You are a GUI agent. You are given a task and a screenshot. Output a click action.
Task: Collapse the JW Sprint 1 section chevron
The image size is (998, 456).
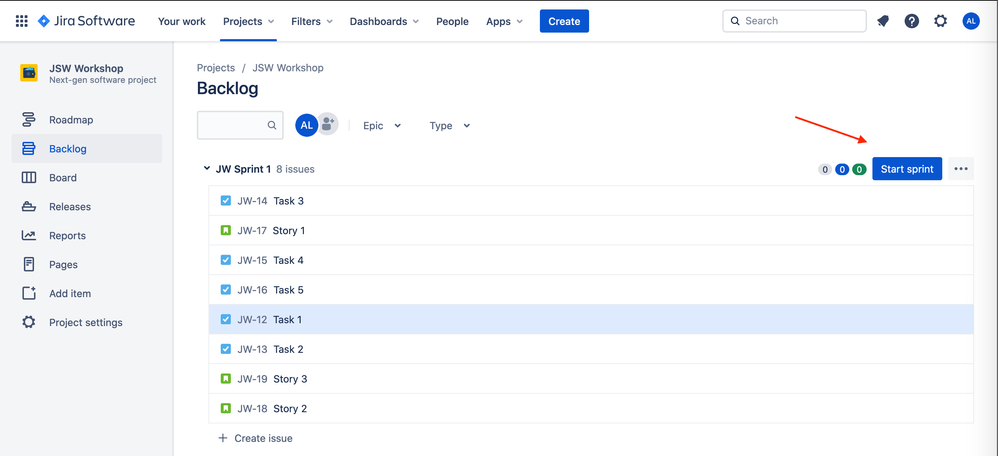click(206, 169)
